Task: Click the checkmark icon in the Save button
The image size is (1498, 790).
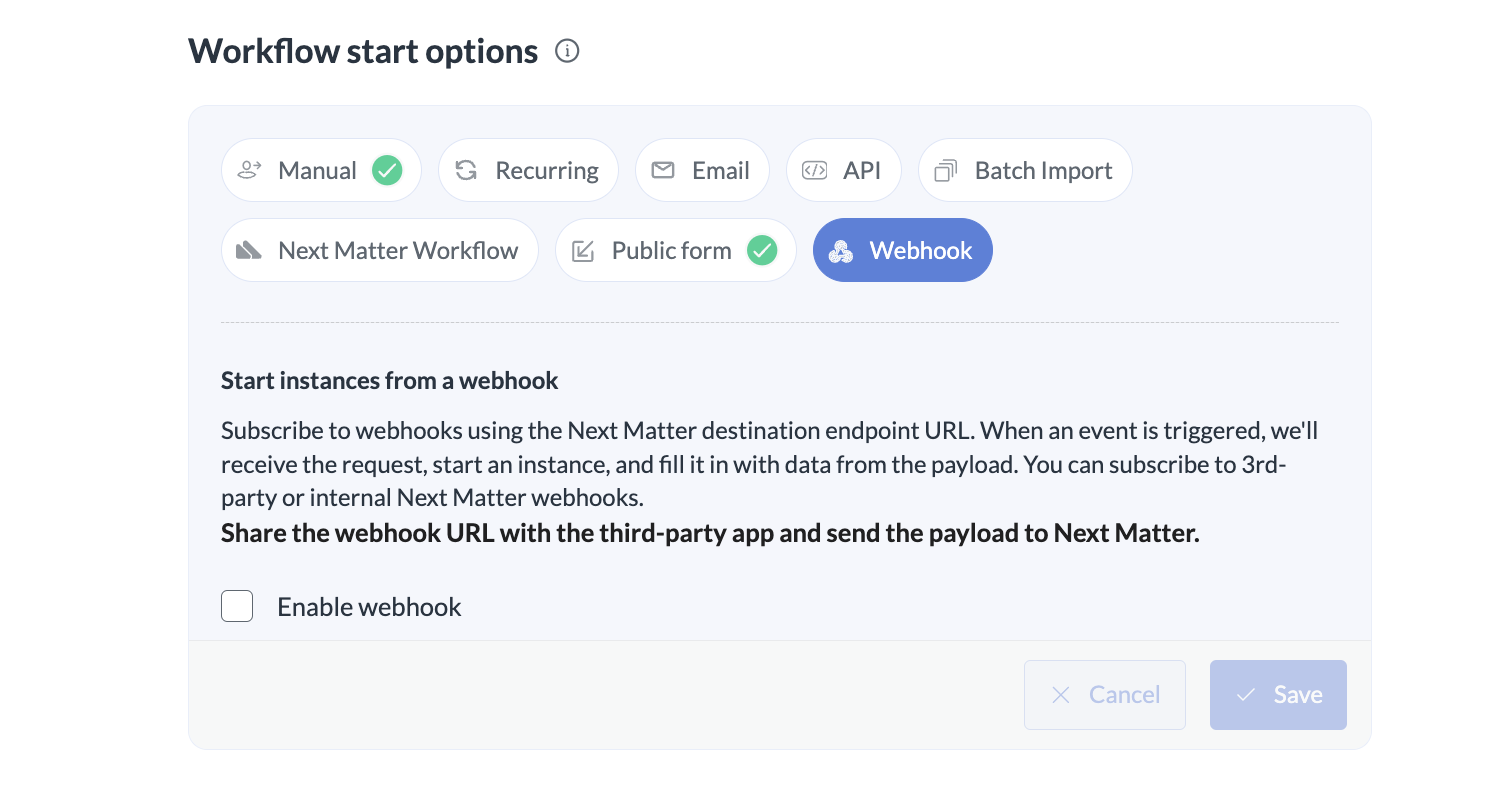Action: pos(1245,694)
